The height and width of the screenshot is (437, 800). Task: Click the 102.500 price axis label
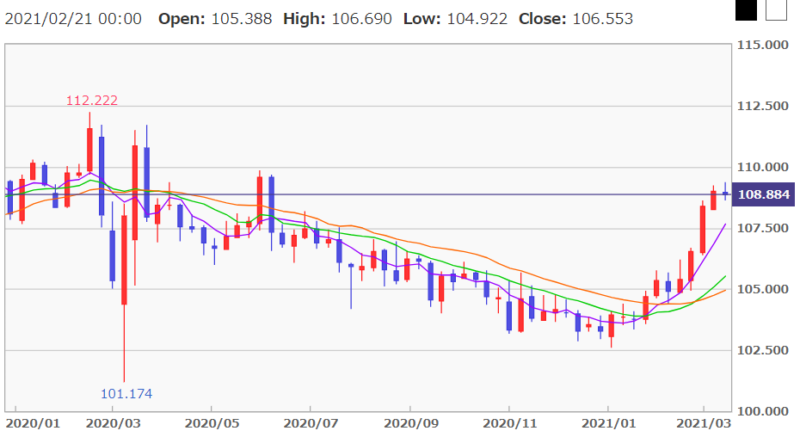click(762, 350)
